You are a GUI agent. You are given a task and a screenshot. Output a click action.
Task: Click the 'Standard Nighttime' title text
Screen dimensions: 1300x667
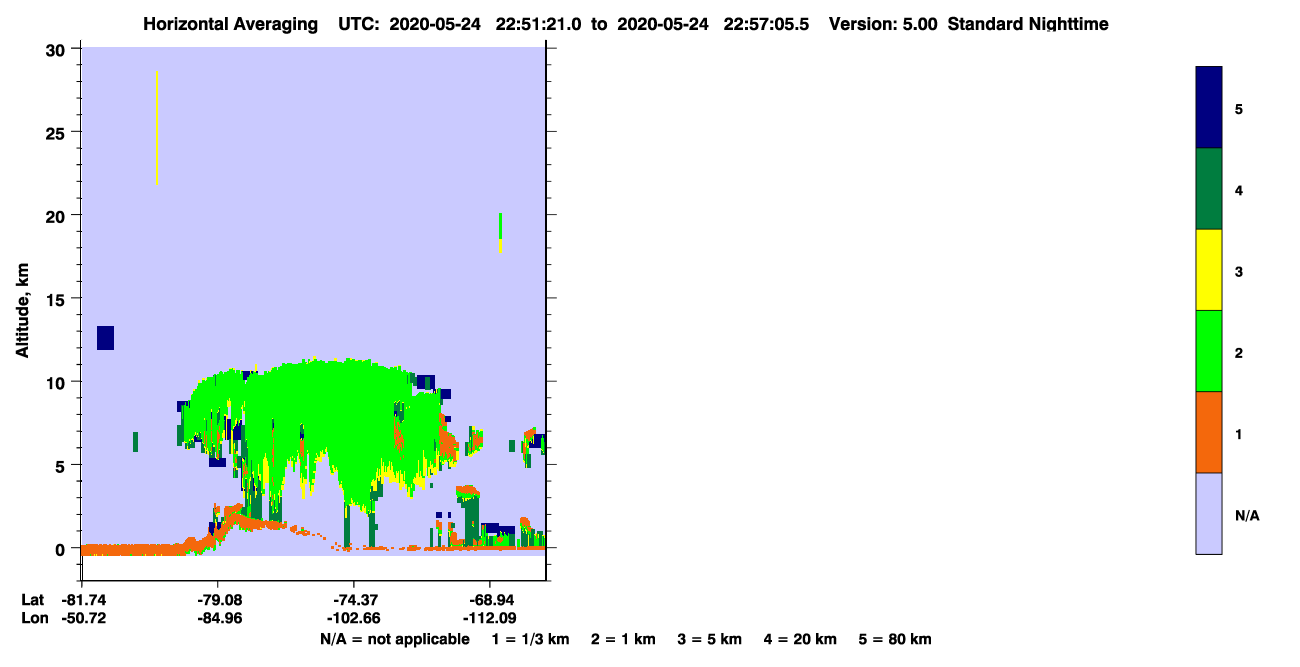coord(1028,24)
